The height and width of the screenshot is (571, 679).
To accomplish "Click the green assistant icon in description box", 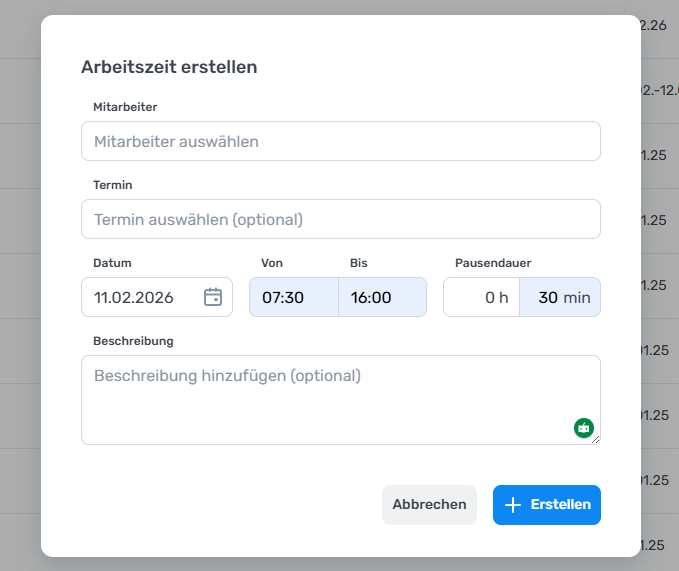I will [x=584, y=428].
